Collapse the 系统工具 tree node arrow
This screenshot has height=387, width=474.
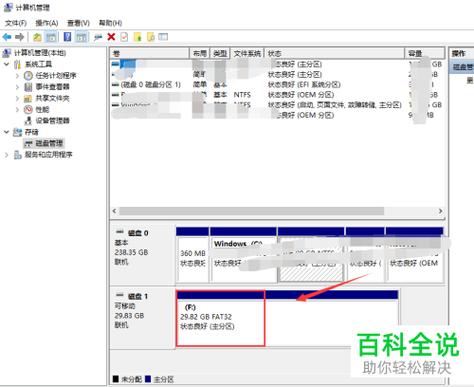point(7,64)
